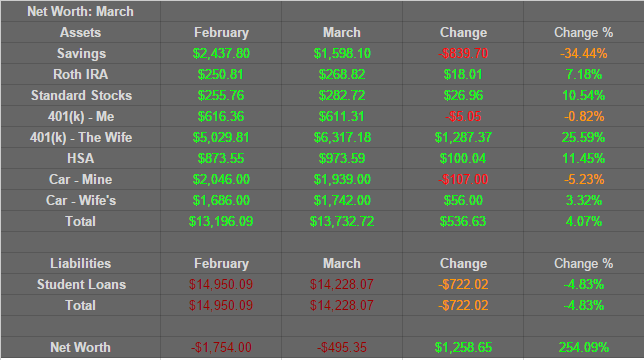Click the Assets header cell
Screen dimensions: 644x360
pyautogui.click(x=80, y=32)
